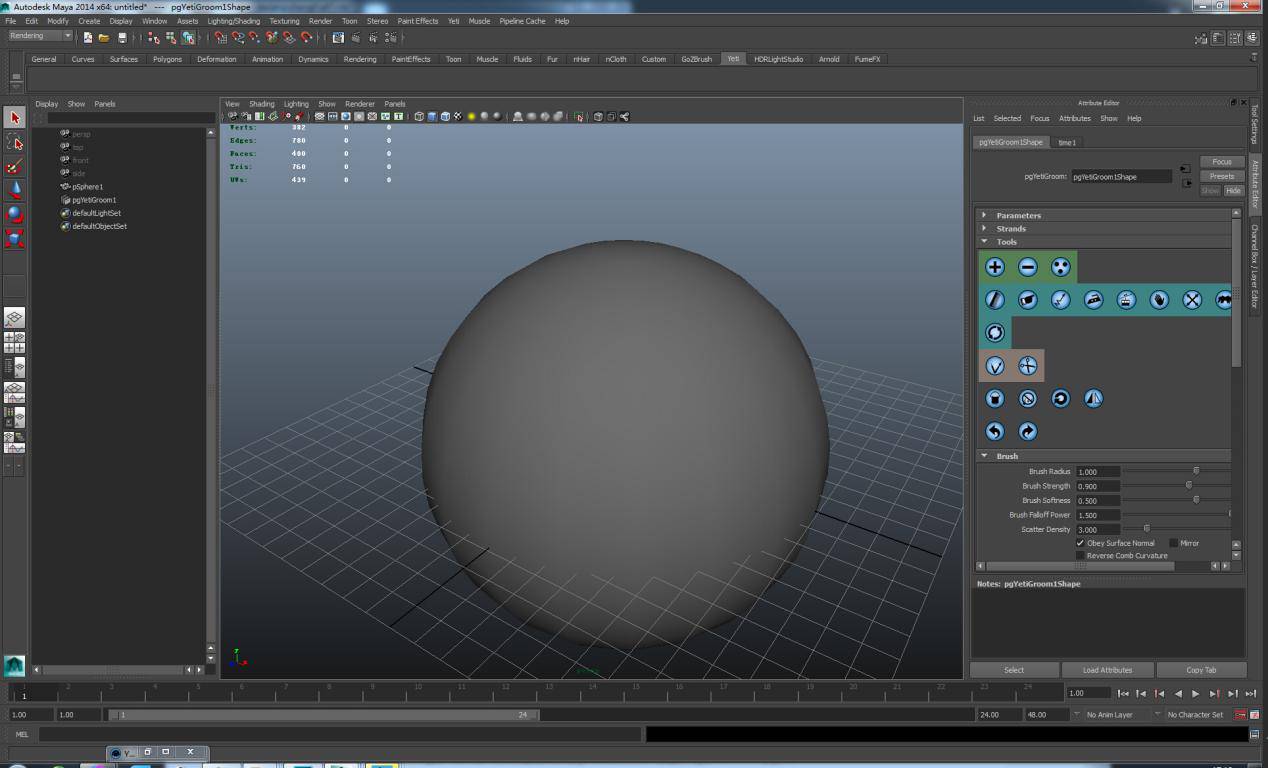Open the No Anim Layer dropdown
The width and height of the screenshot is (1268, 768).
[1110, 715]
